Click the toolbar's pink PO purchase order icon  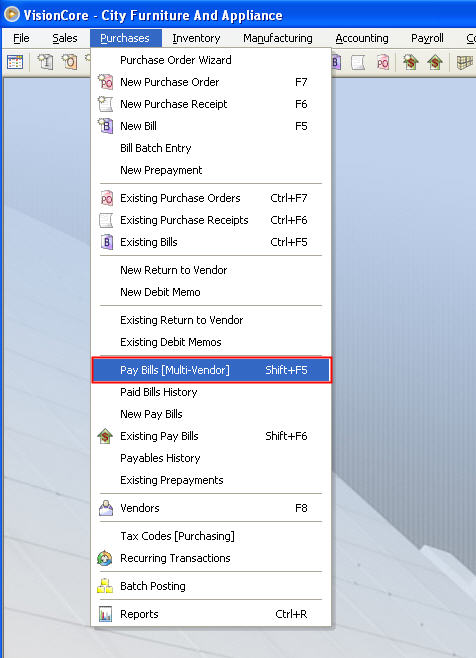pyautogui.click(x=382, y=63)
